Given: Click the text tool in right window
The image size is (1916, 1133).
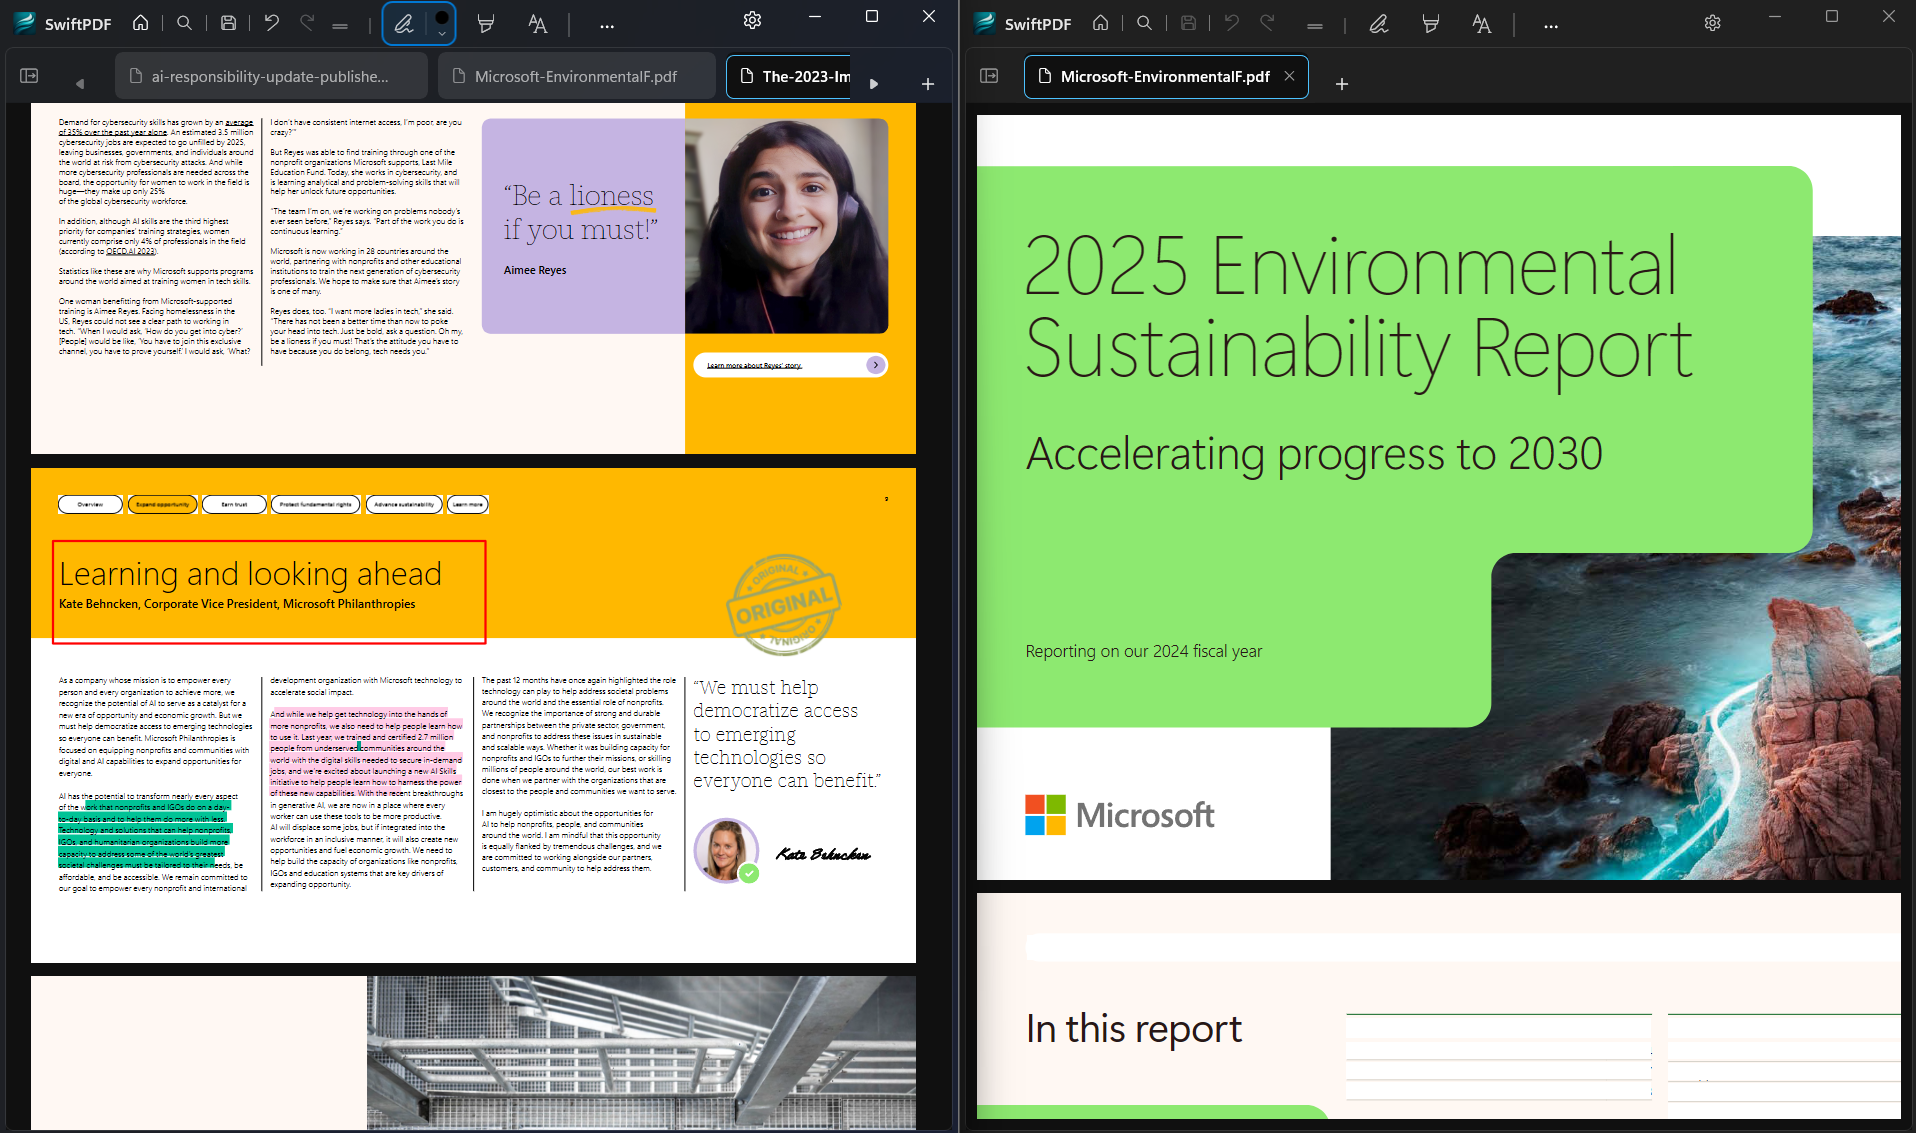Looking at the screenshot, I should pos(1481,24).
